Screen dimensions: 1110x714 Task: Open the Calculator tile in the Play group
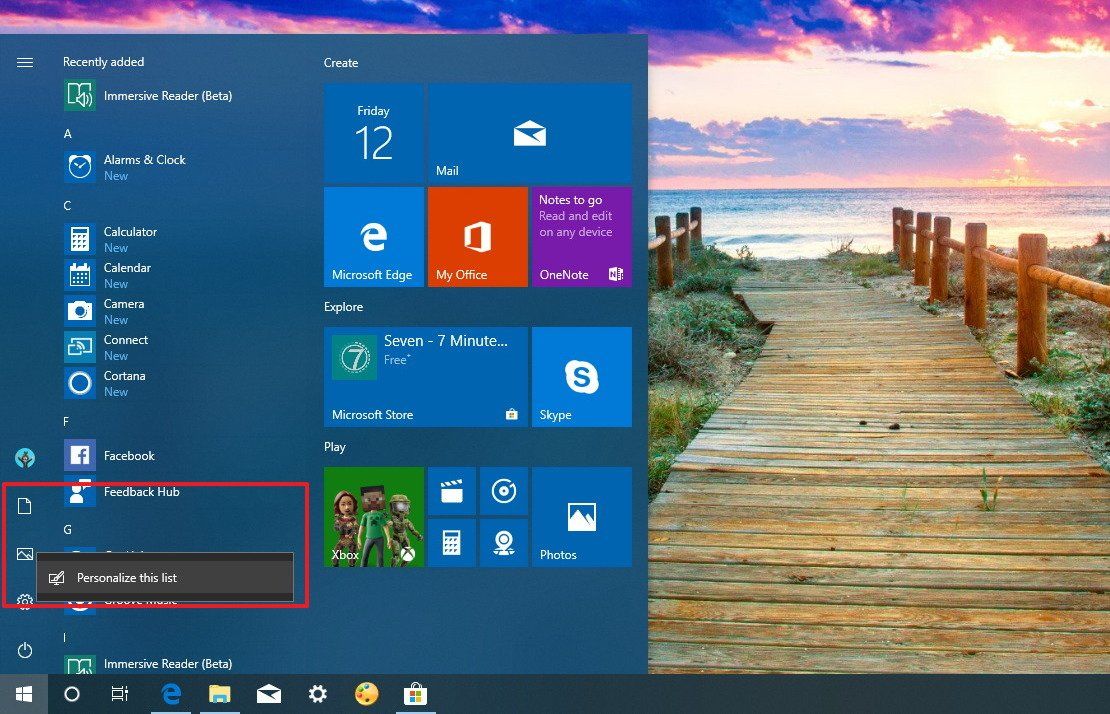coord(452,542)
